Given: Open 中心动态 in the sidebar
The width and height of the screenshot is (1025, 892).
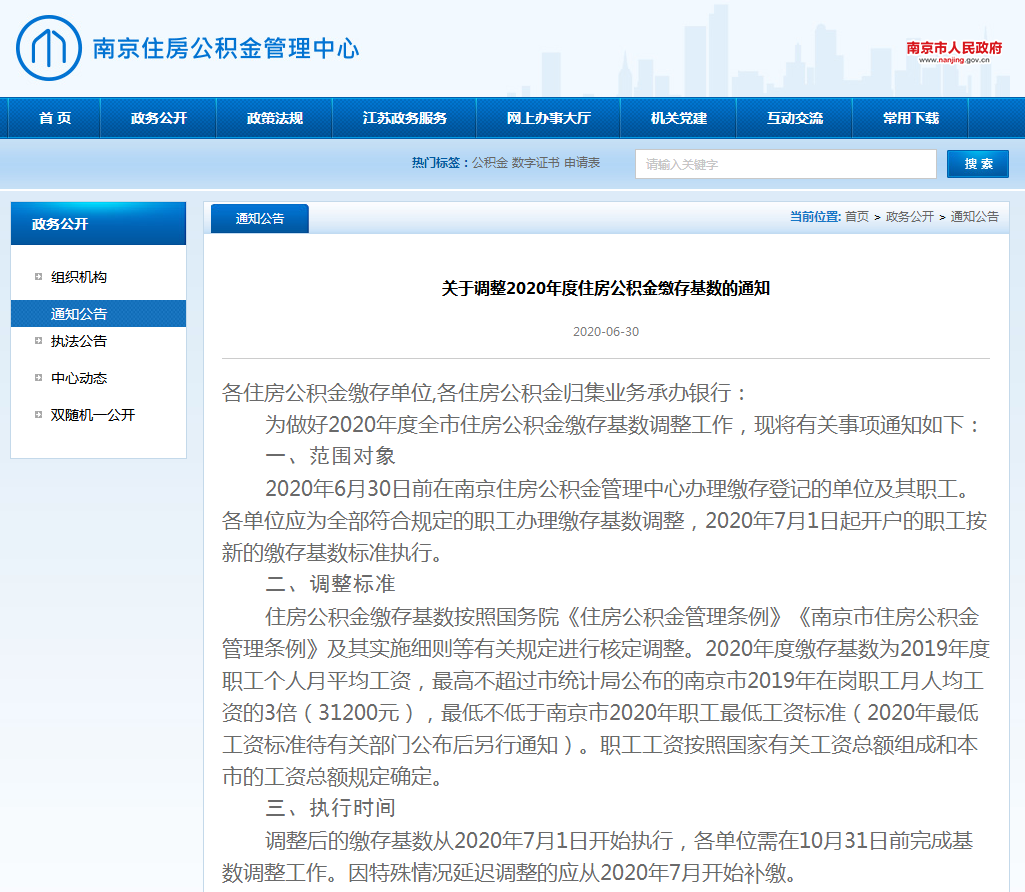Looking at the screenshot, I should [x=79, y=378].
